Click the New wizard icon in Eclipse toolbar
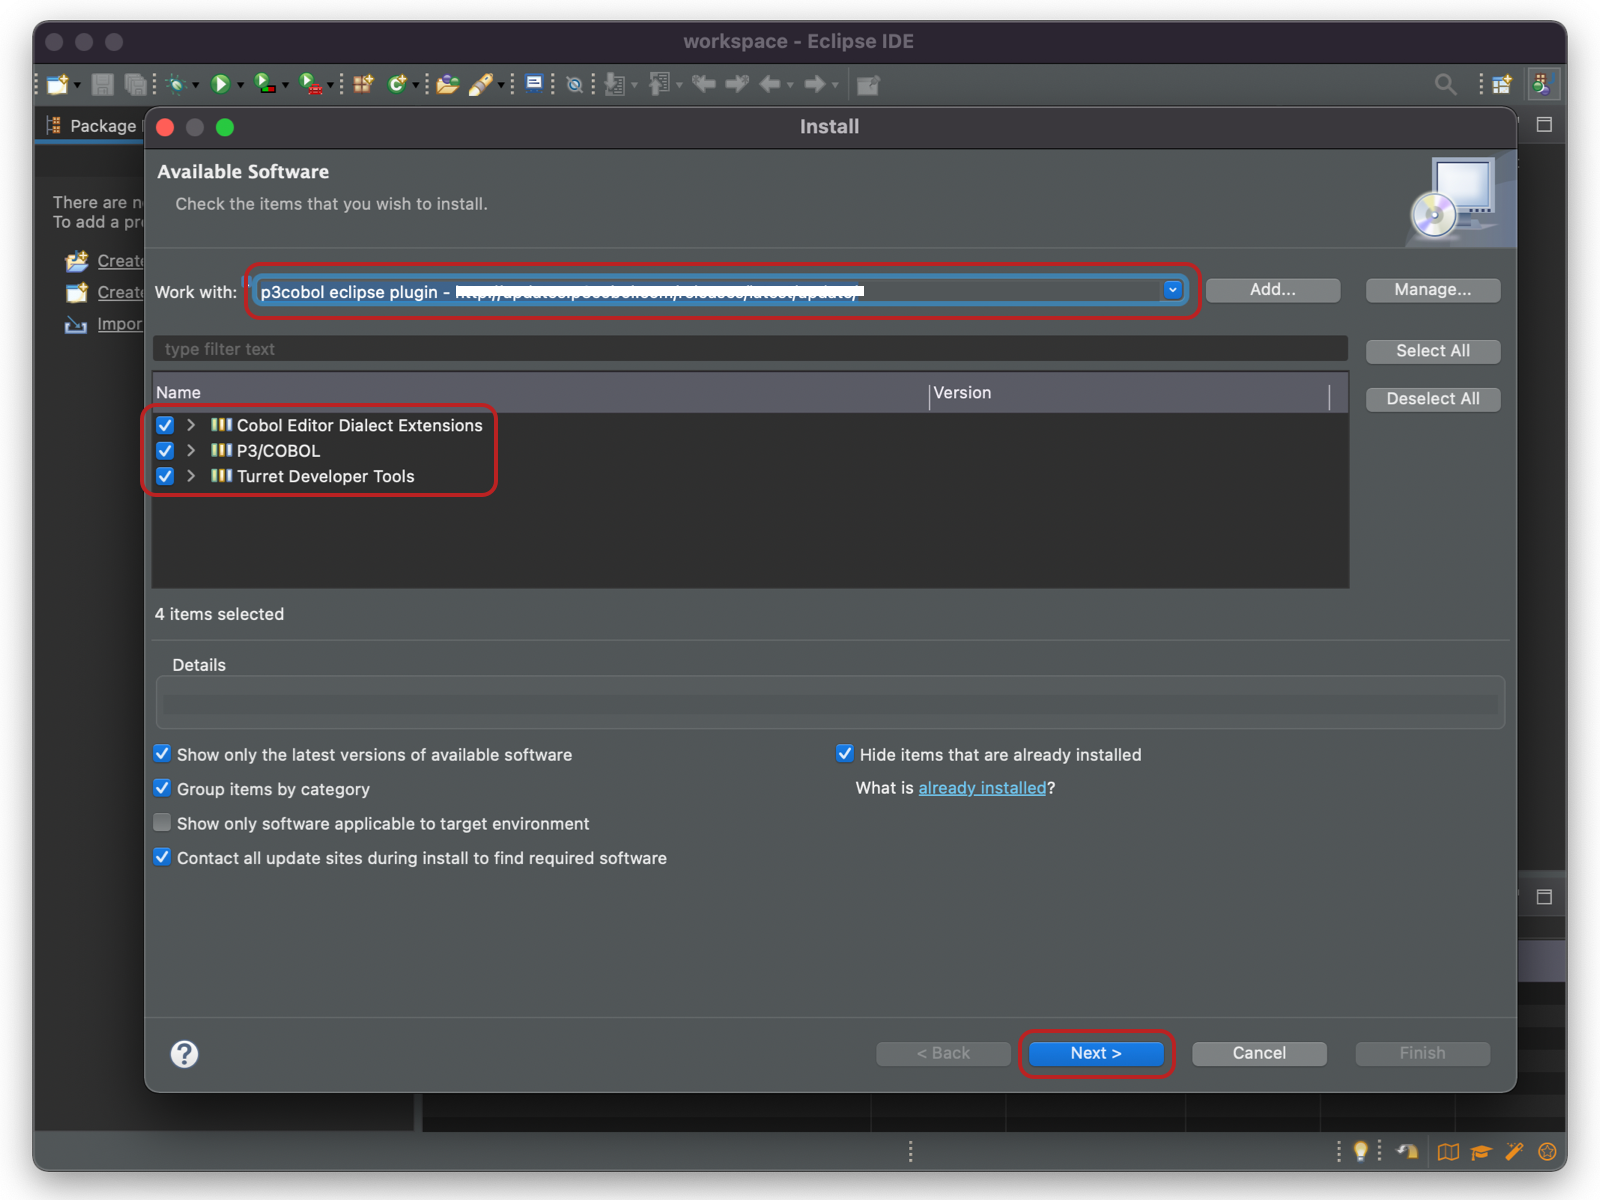Screen dimensions: 1600x1200 tap(58, 85)
